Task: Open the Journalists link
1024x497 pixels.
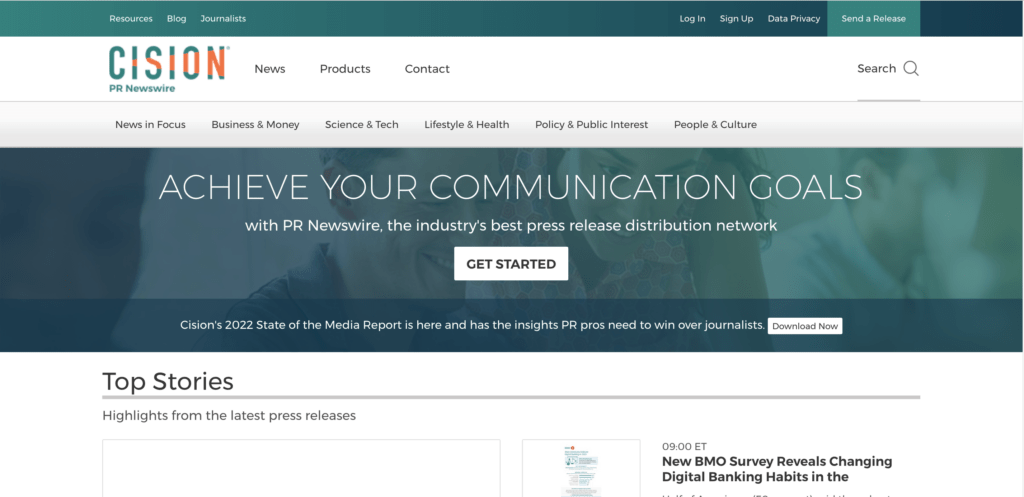Action: click(x=223, y=18)
